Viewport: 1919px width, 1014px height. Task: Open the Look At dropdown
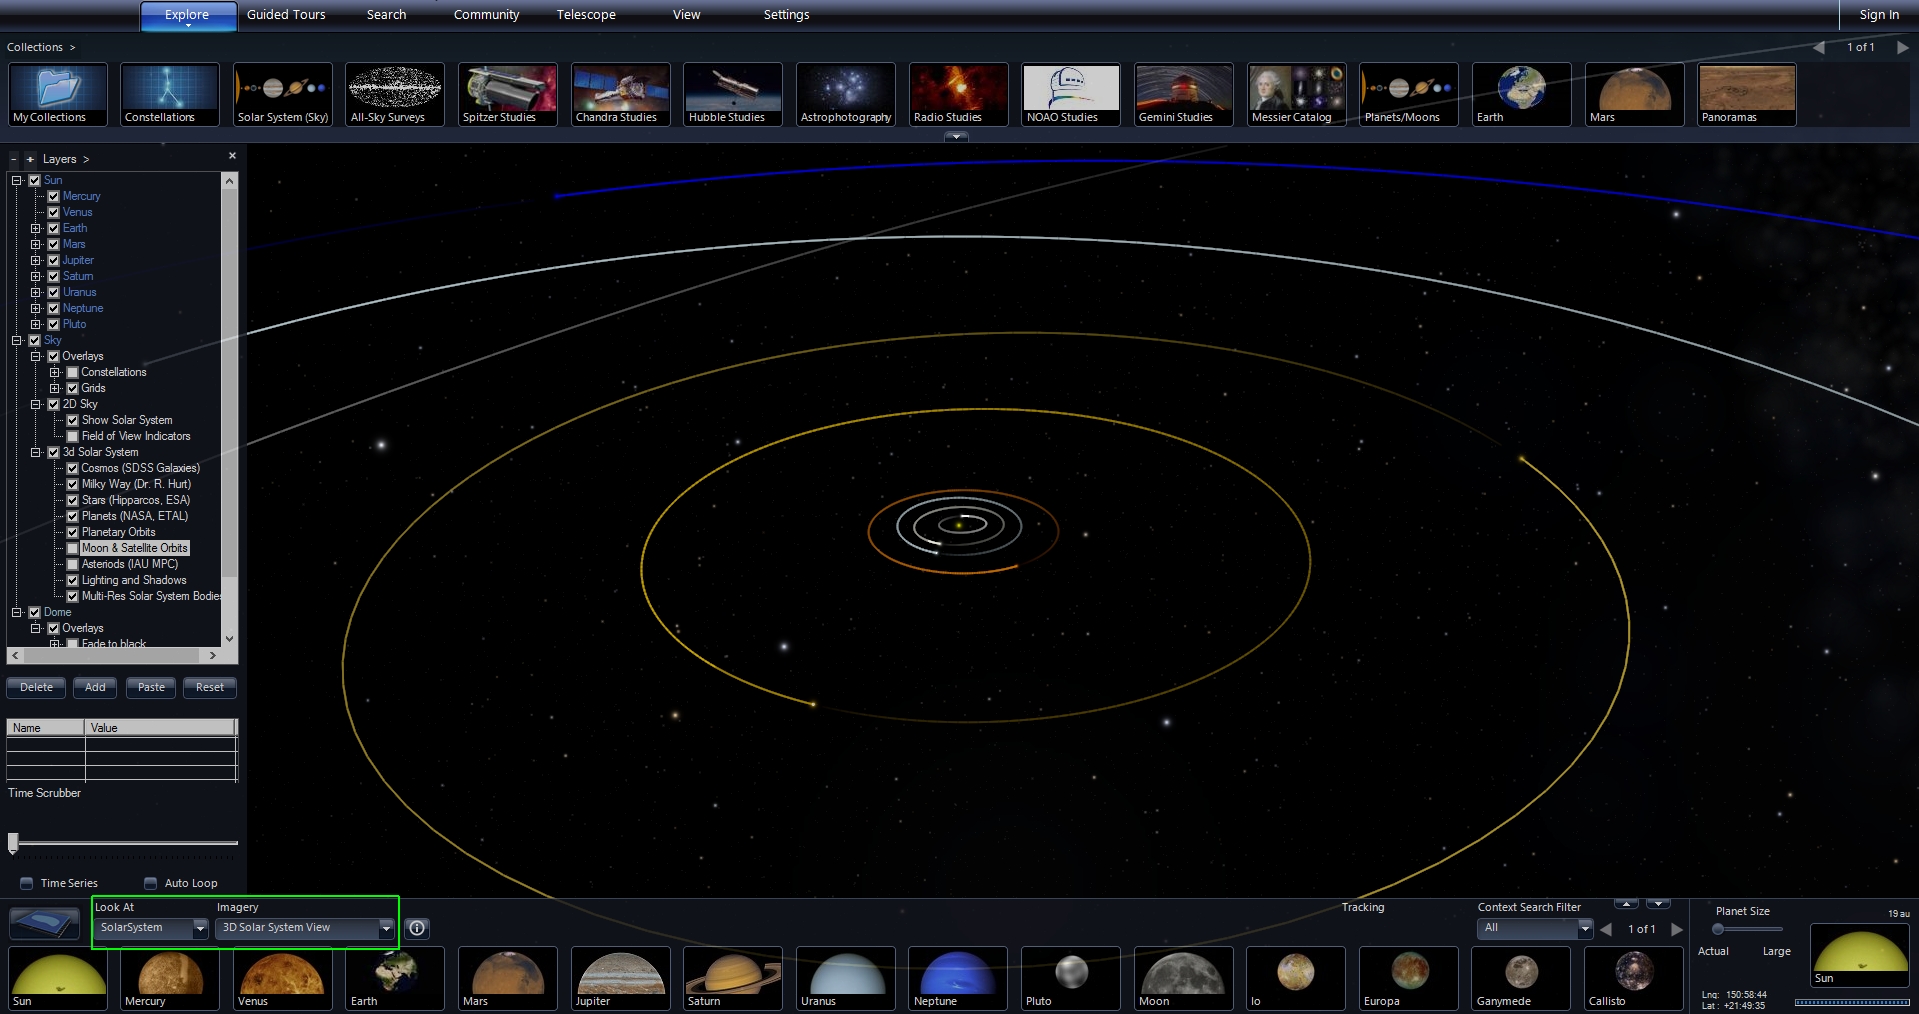pos(152,928)
